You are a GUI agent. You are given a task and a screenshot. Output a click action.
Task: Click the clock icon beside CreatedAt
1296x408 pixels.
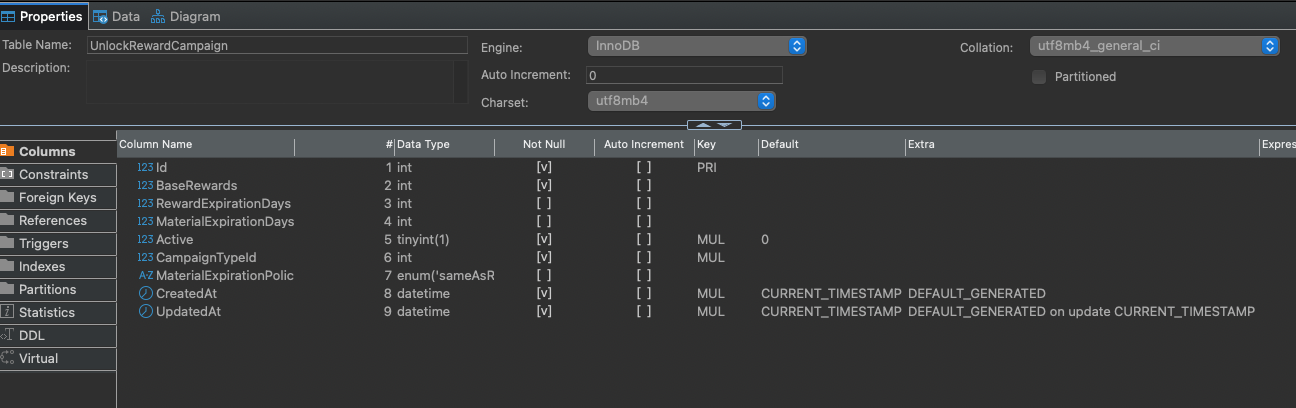(146, 294)
